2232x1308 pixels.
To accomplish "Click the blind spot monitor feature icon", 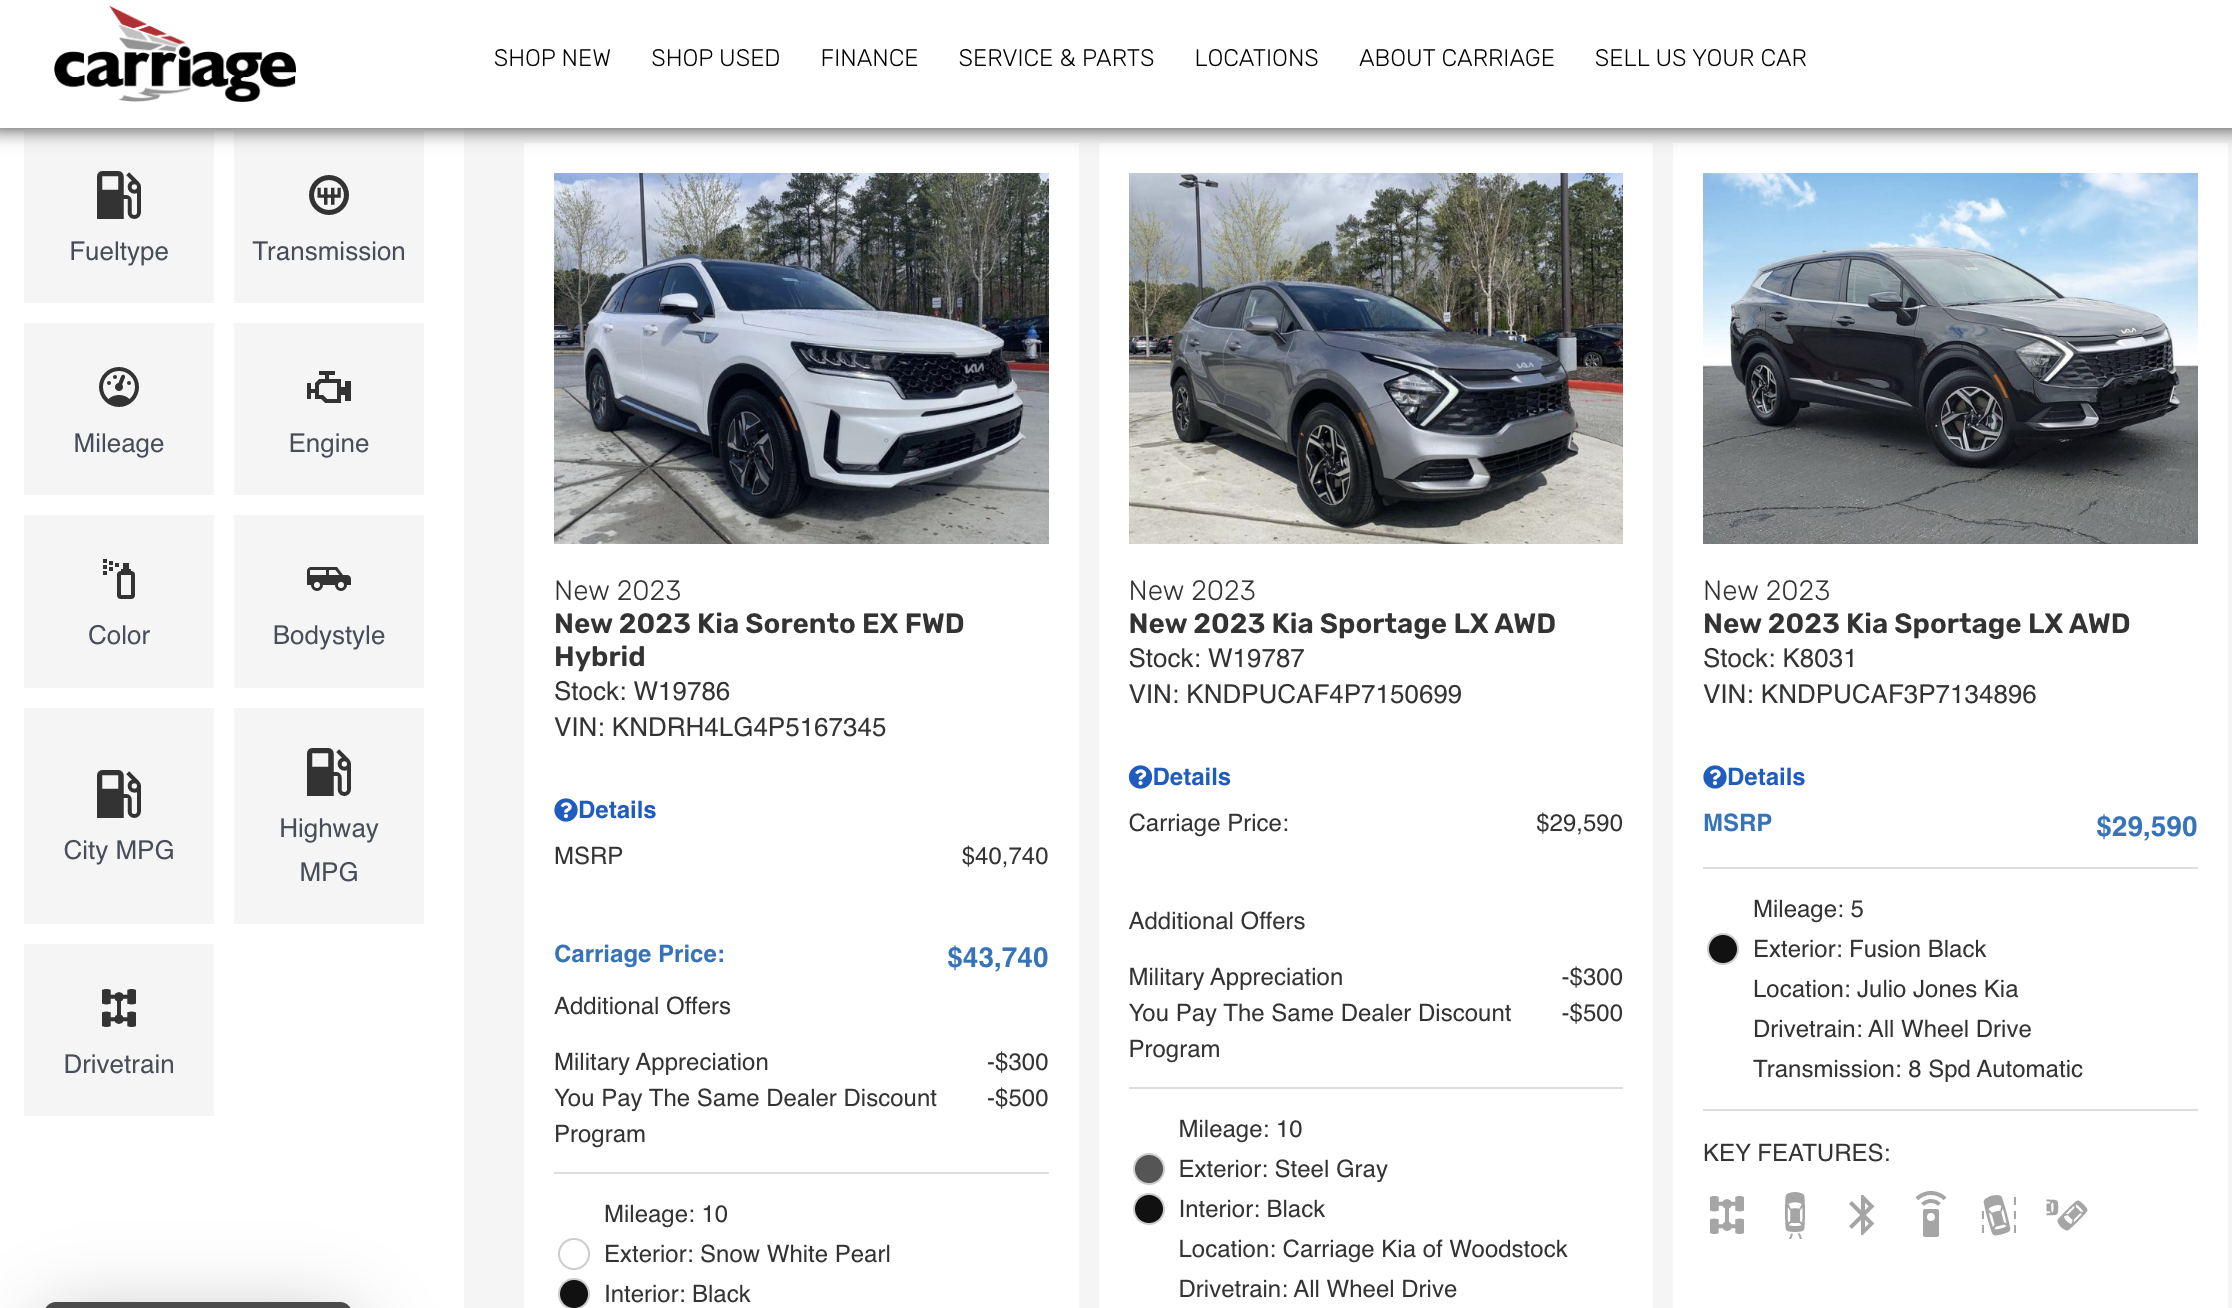I will [2066, 1214].
